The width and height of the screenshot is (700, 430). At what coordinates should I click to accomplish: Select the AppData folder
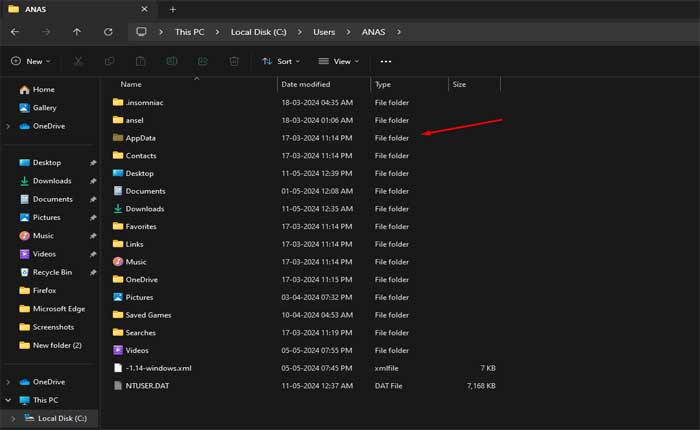(140, 138)
